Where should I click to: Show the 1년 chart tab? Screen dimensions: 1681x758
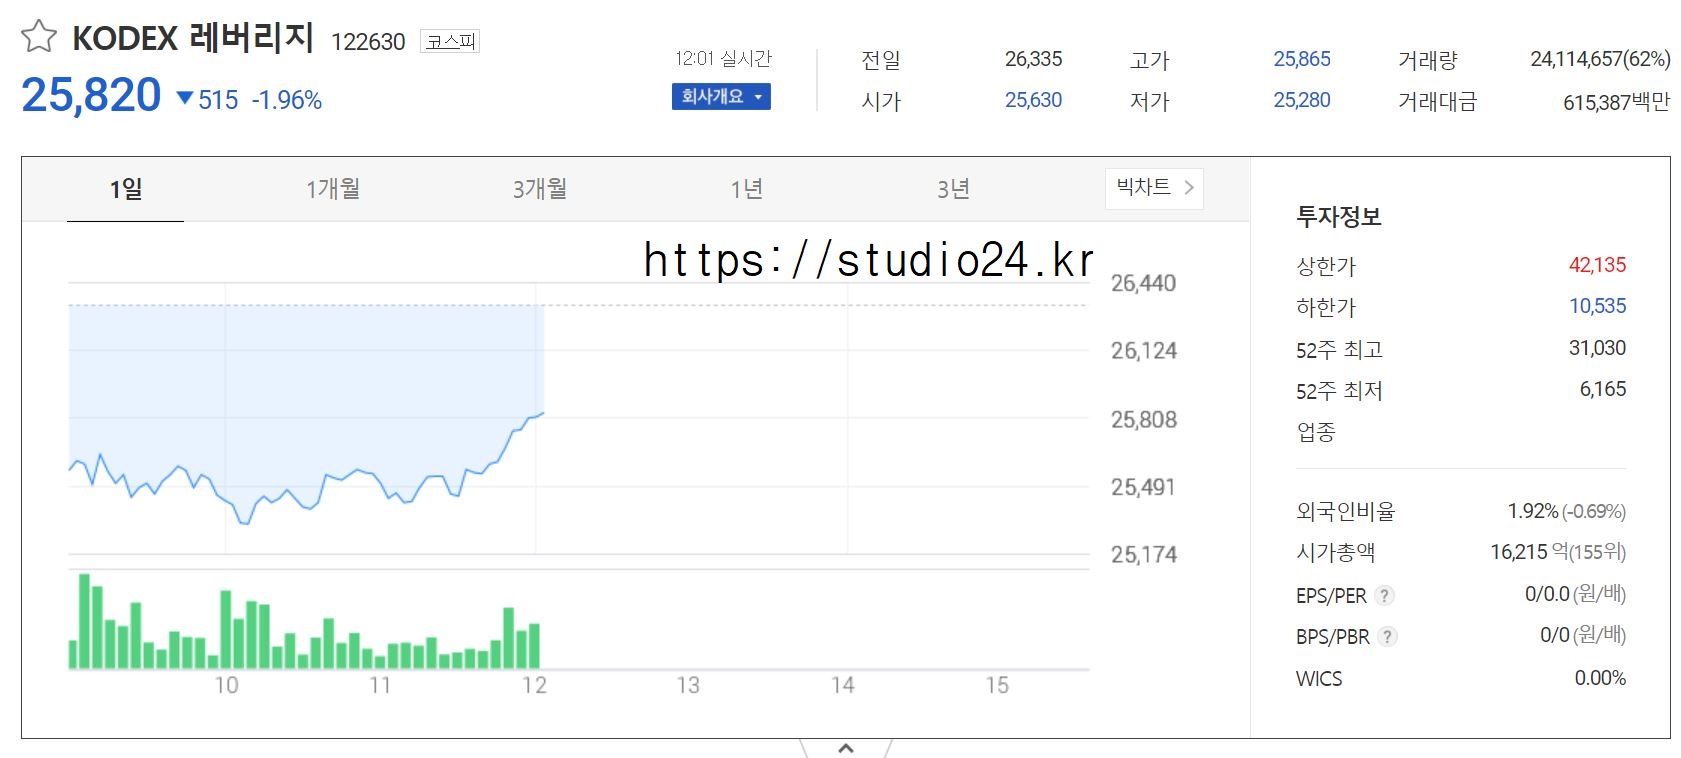tap(747, 189)
